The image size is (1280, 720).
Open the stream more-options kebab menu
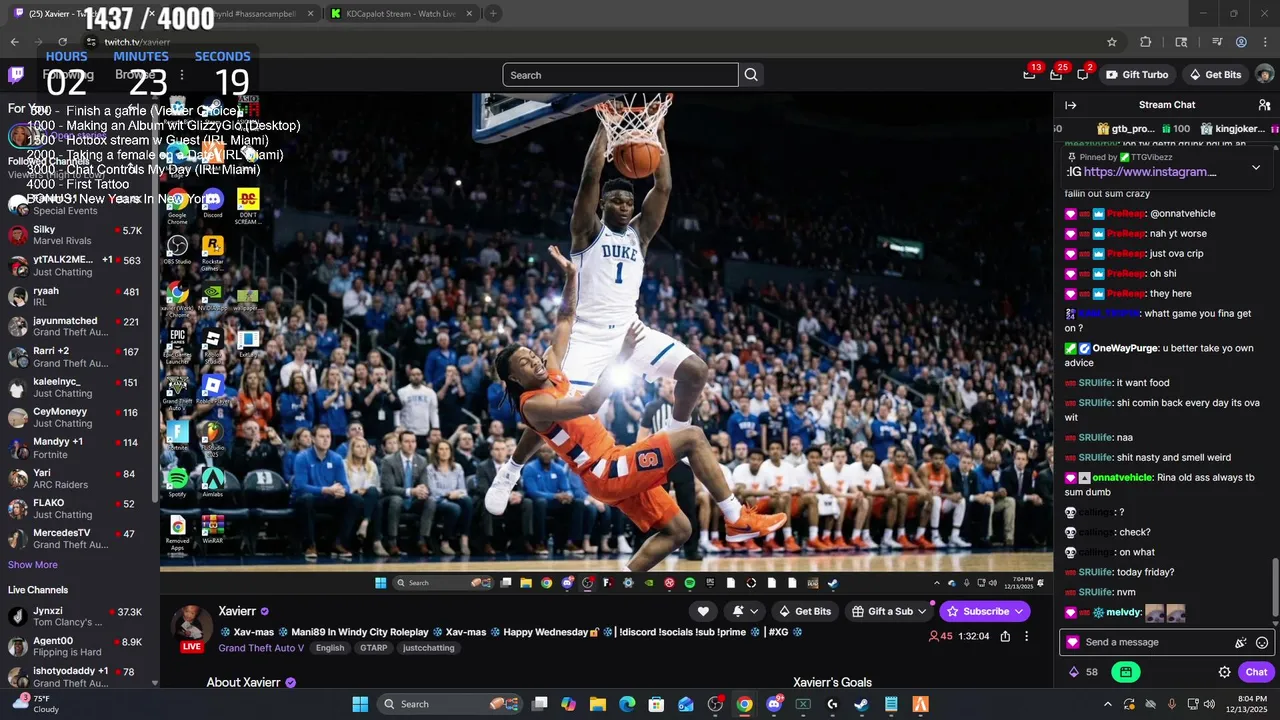point(1026,636)
